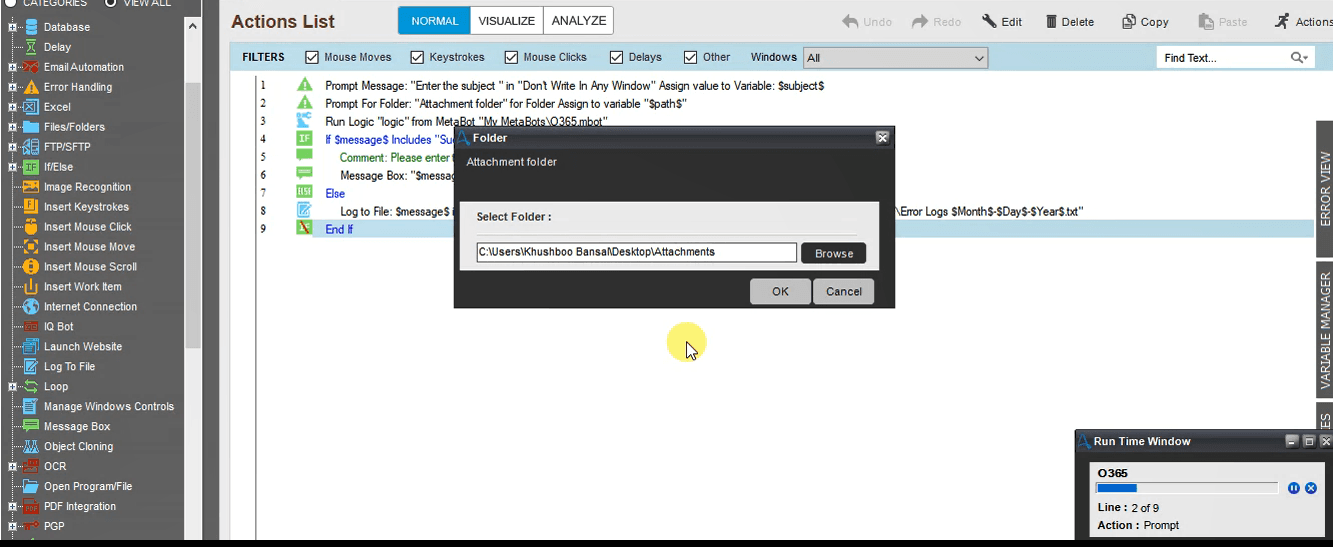Open the IQ Bot command
This screenshot has height=547, width=1333.
pos(58,327)
